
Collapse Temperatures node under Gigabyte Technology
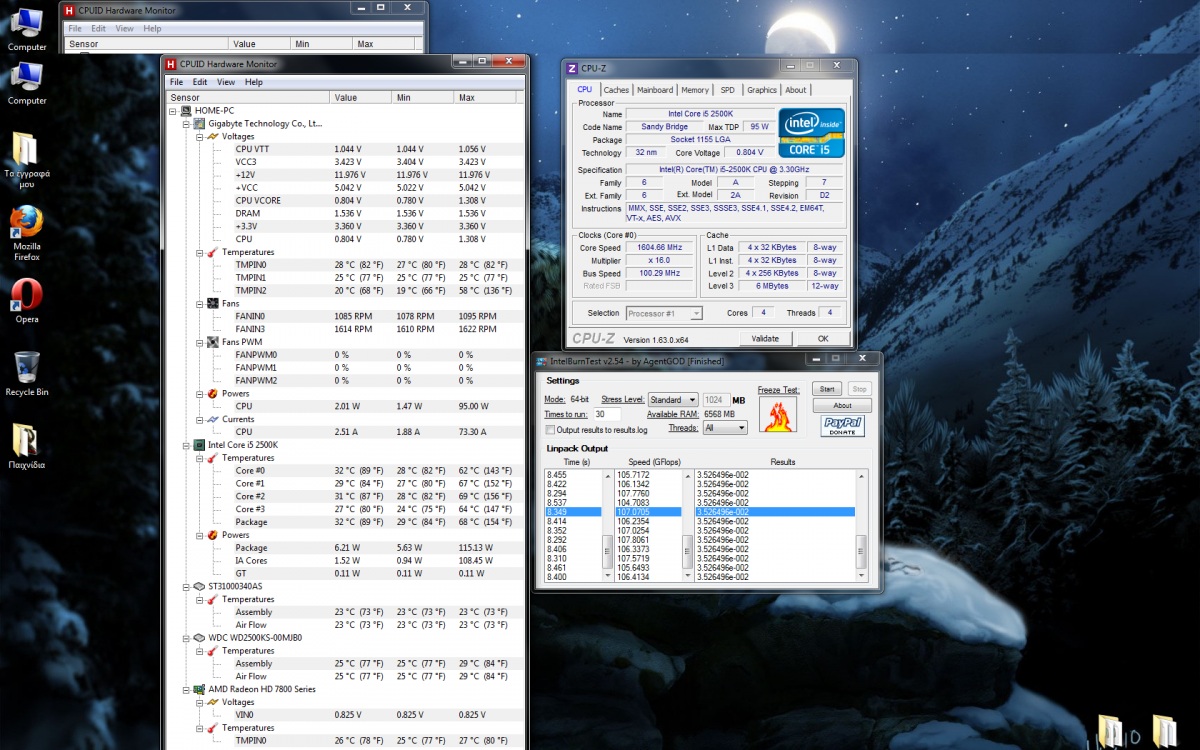pyautogui.click(x=200, y=252)
